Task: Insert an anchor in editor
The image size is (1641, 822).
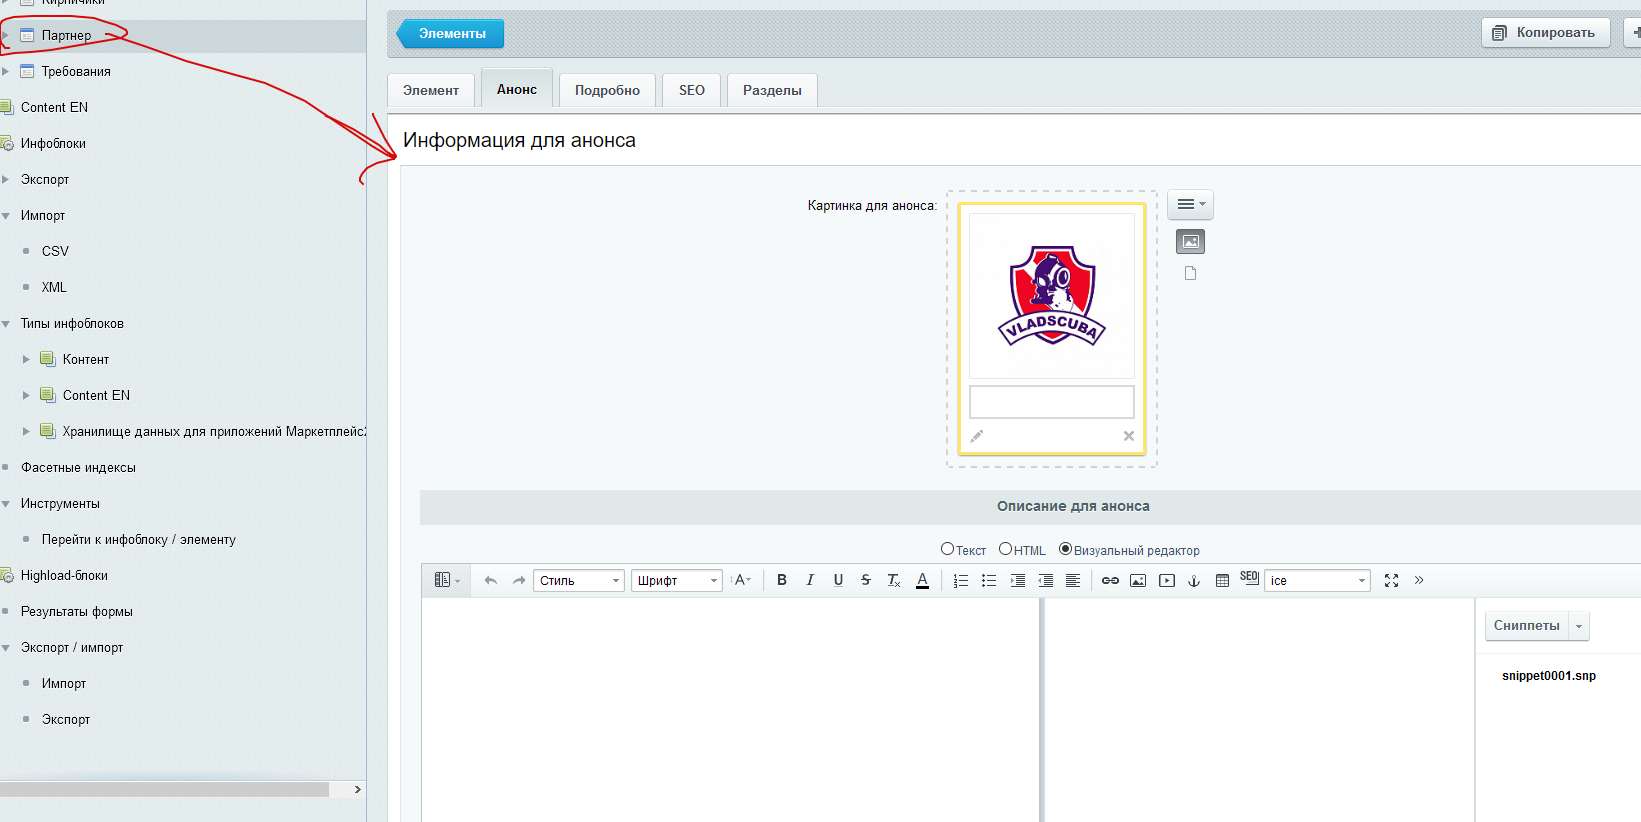Action: (x=1194, y=580)
